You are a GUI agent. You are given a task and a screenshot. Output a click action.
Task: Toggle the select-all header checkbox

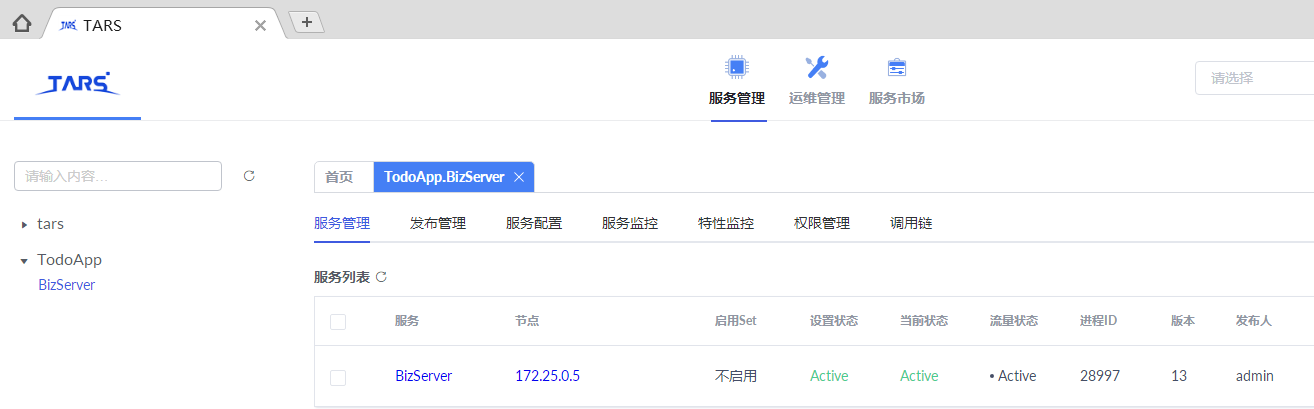[338, 322]
